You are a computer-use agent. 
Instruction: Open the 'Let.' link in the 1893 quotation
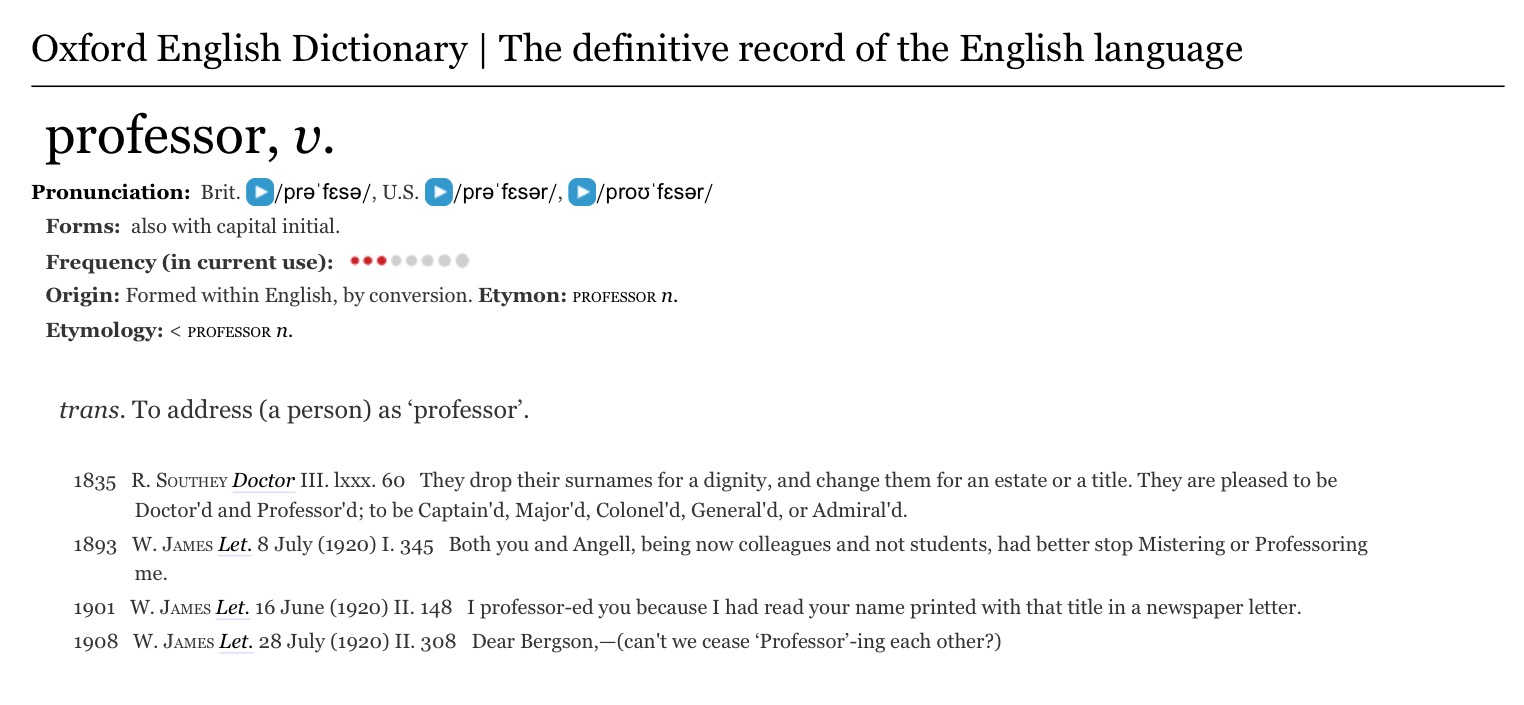click(232, 545)
